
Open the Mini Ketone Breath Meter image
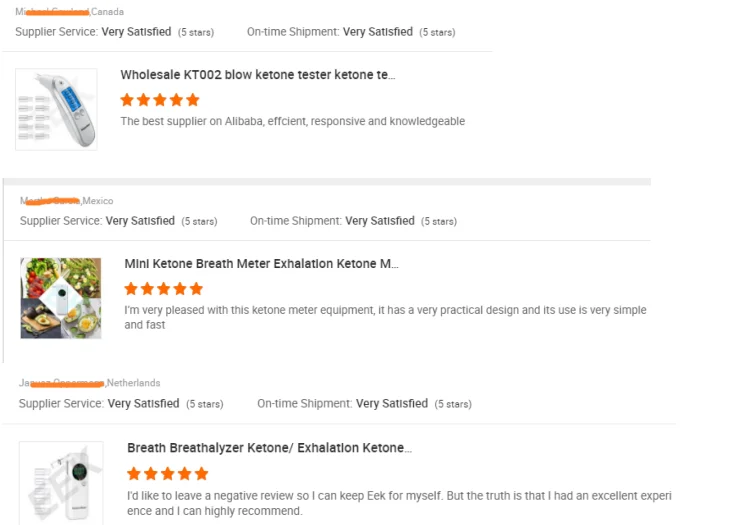[61, 298]
